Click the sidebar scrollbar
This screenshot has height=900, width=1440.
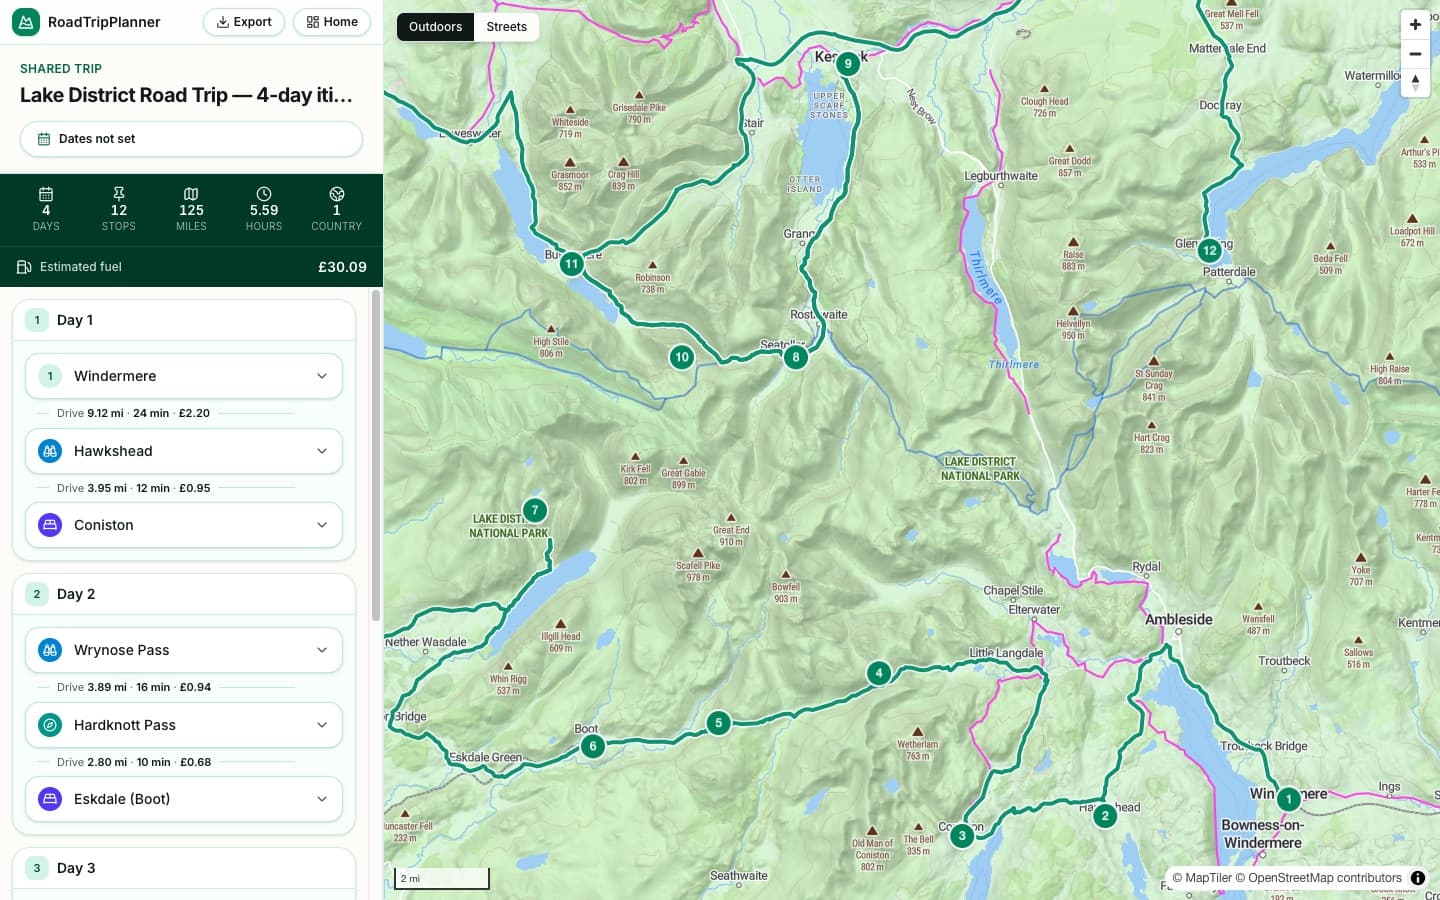pos(376,455)
